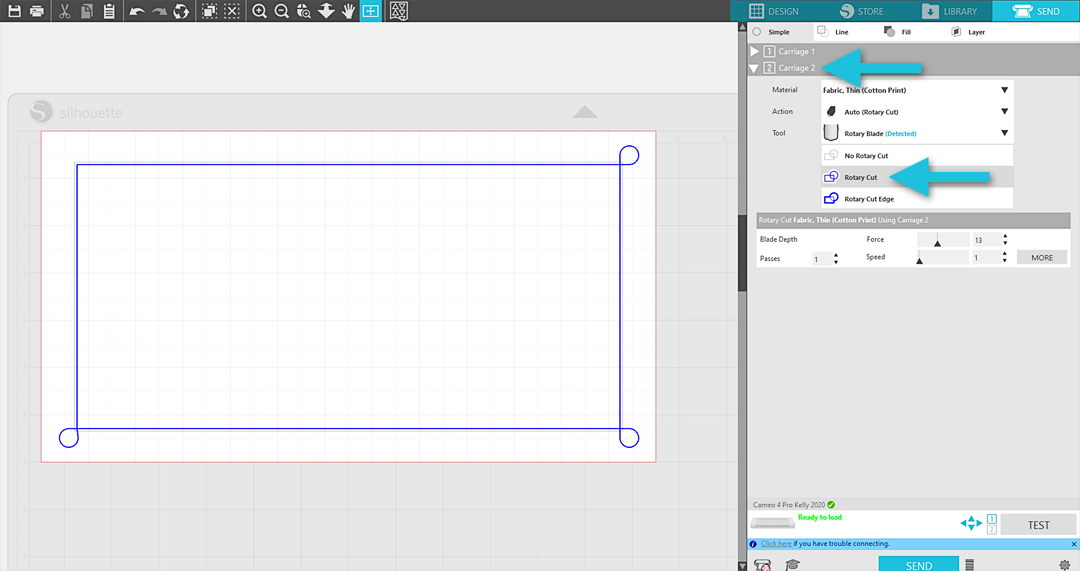
Task: Switch to the SEND tab
Action: [x=1036, y=11]
